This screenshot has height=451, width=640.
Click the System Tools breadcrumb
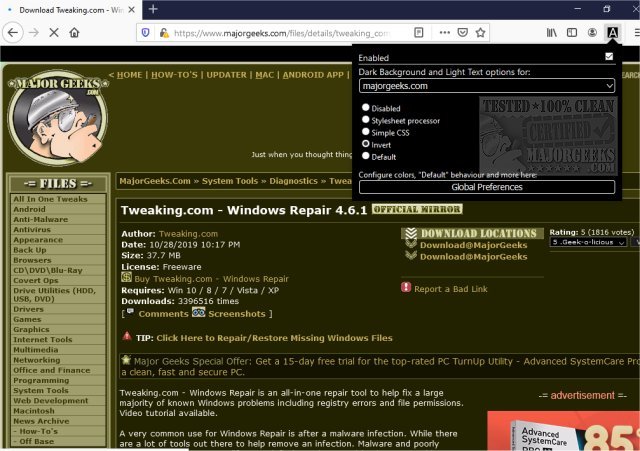[x=230, y=181]
